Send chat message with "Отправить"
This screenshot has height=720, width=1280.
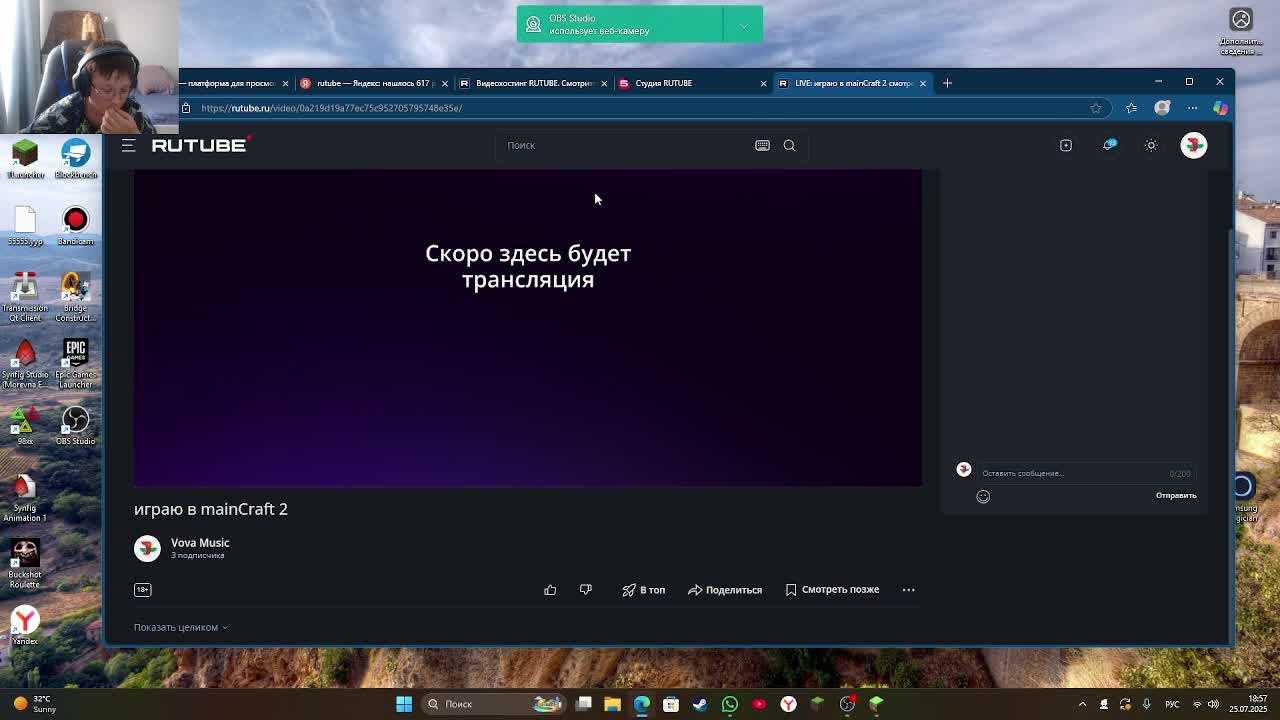pos(1176,496)
